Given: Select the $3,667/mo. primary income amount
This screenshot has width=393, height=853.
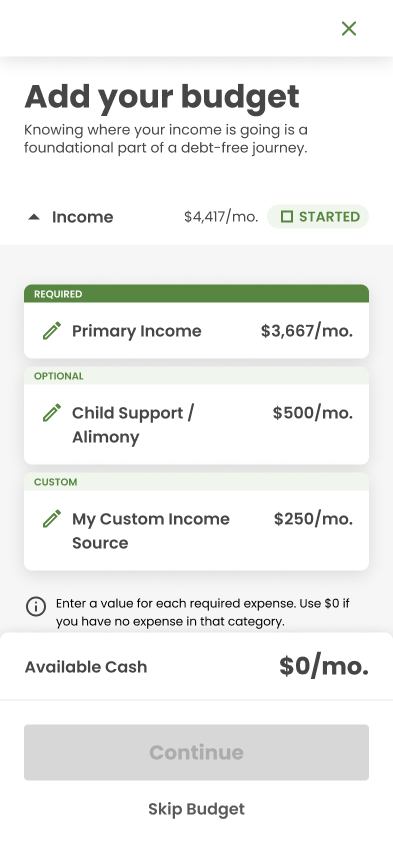Looking at the screenshot, I should click(x=306, y=331).
